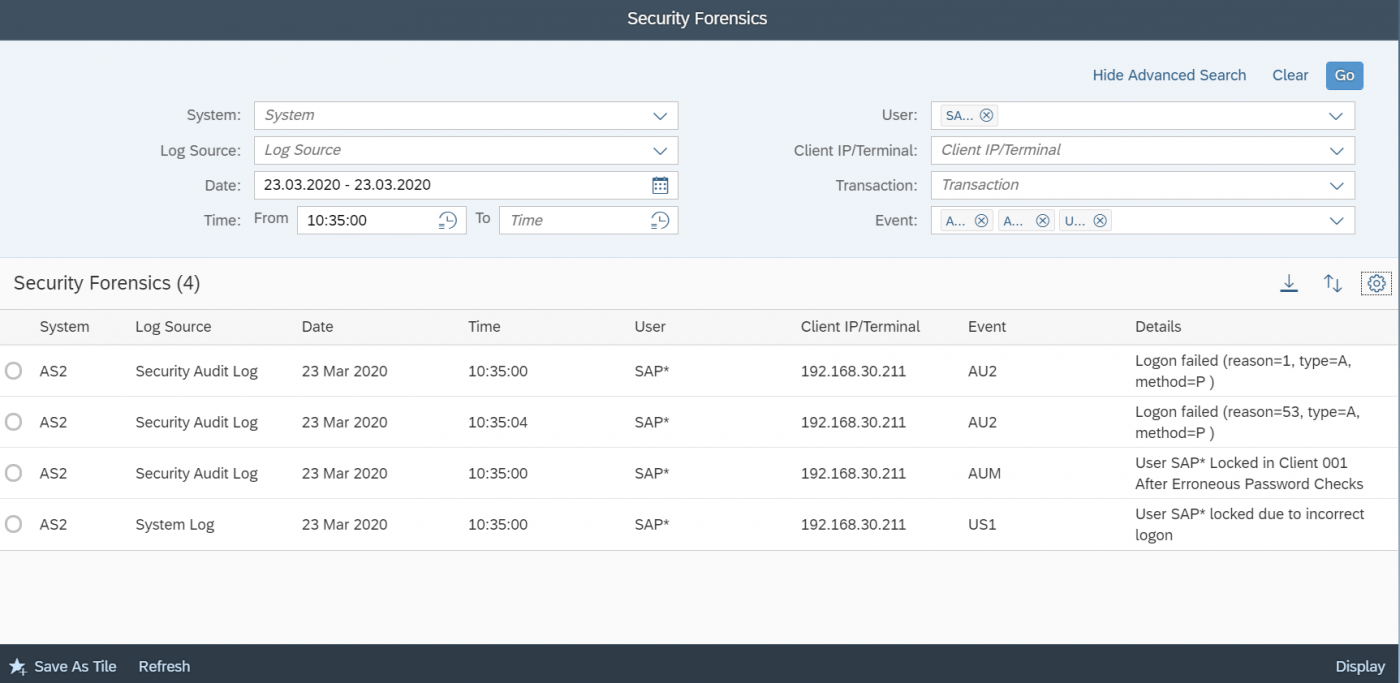Screen dimensions: 1400x683
Task: Download the Security Forensics table results
Action: coord(1288,283)
